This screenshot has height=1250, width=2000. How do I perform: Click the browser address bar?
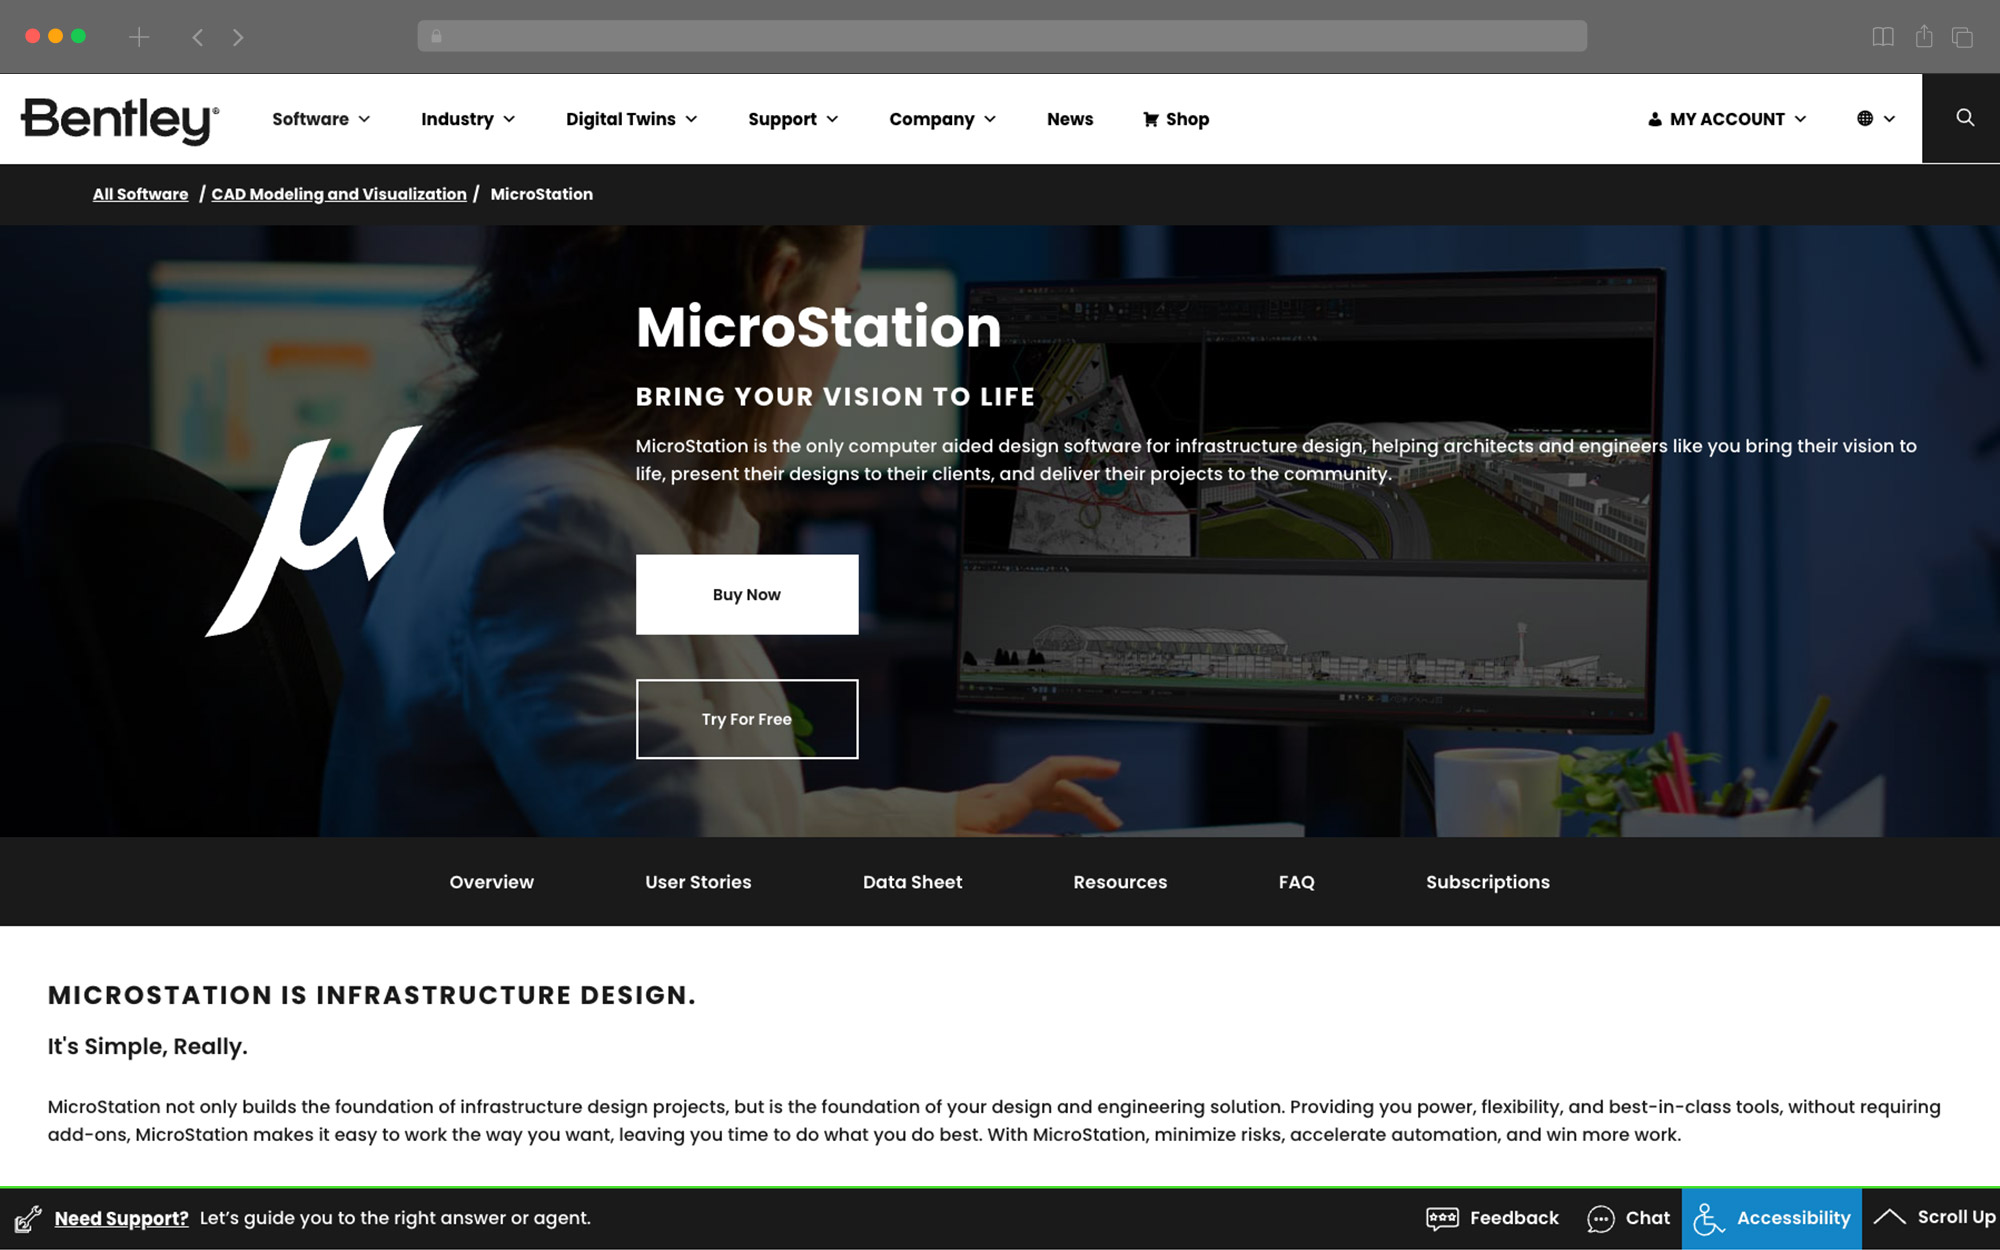[1000, 37]
